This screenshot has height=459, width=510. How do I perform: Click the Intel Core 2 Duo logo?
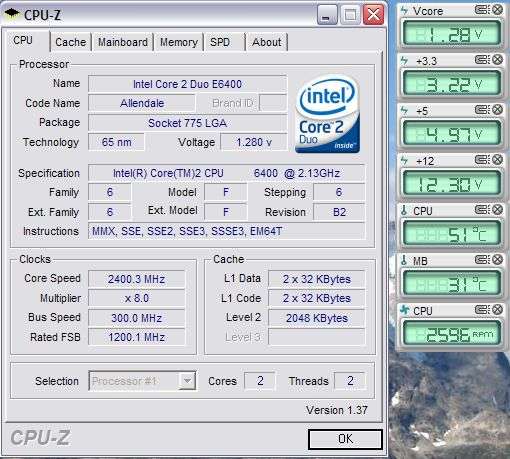point(328,113)
